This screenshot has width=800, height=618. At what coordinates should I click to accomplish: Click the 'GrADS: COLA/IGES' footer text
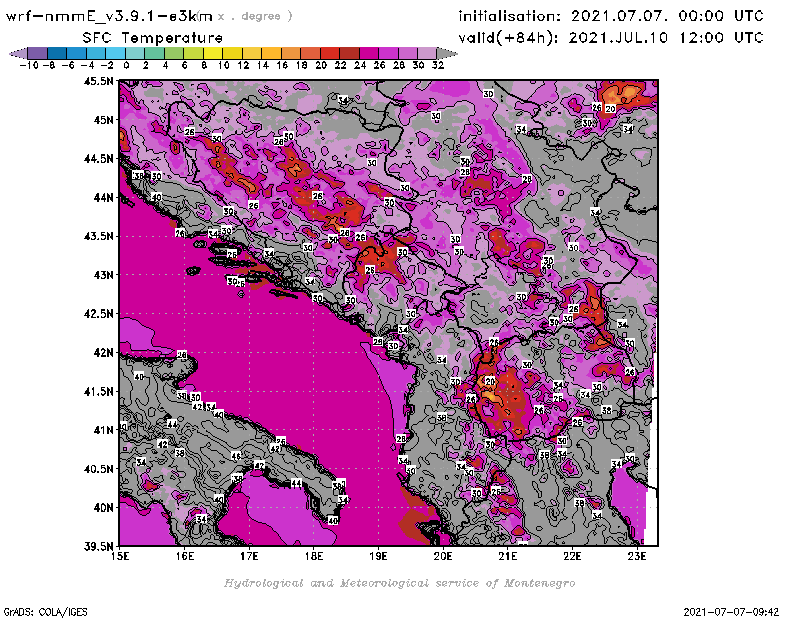pos(45,612)
